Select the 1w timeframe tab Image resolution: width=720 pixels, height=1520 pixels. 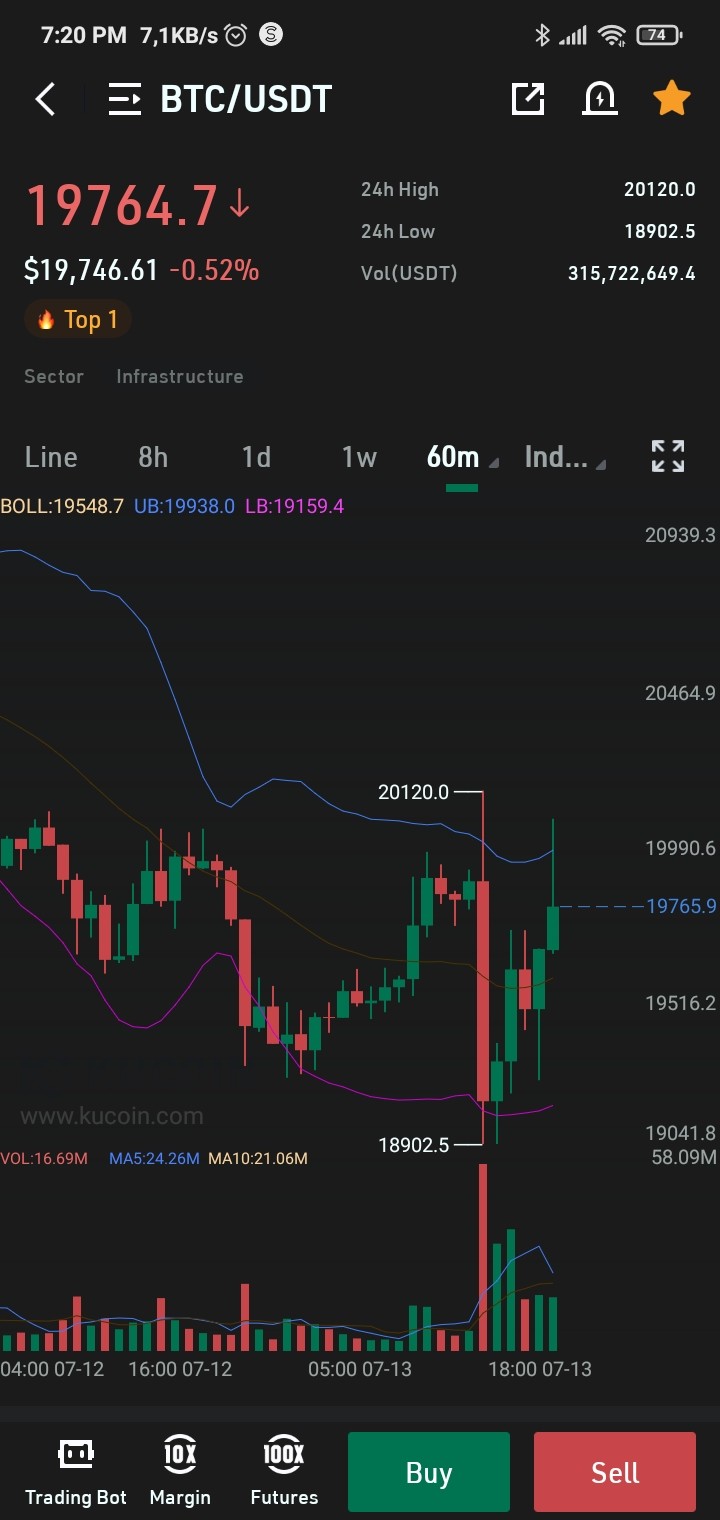pyautogui.click(x=359, y=457)
